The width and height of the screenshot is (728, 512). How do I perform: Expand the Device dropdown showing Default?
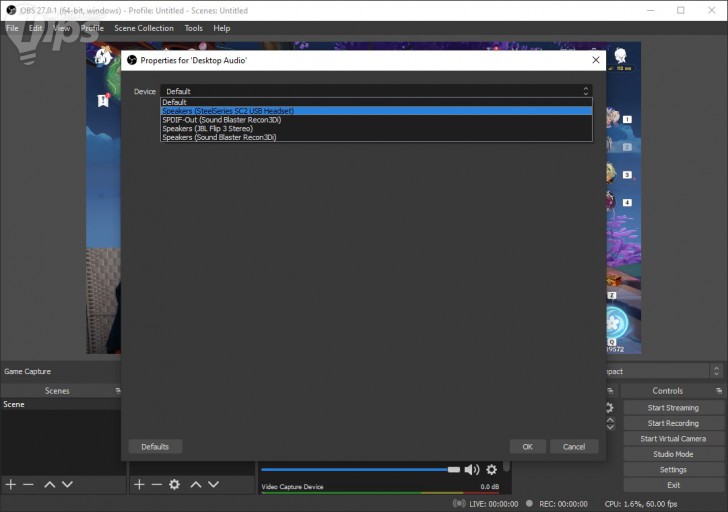click(x=376, y=91)
